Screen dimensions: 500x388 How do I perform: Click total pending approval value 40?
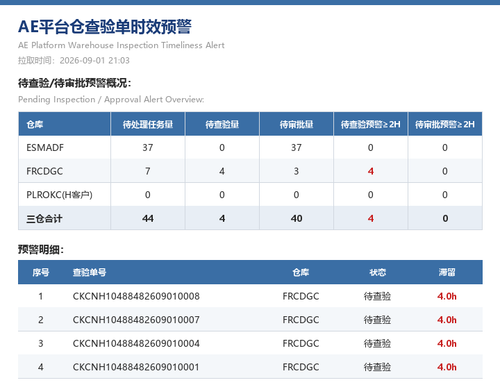click(296, 219)
